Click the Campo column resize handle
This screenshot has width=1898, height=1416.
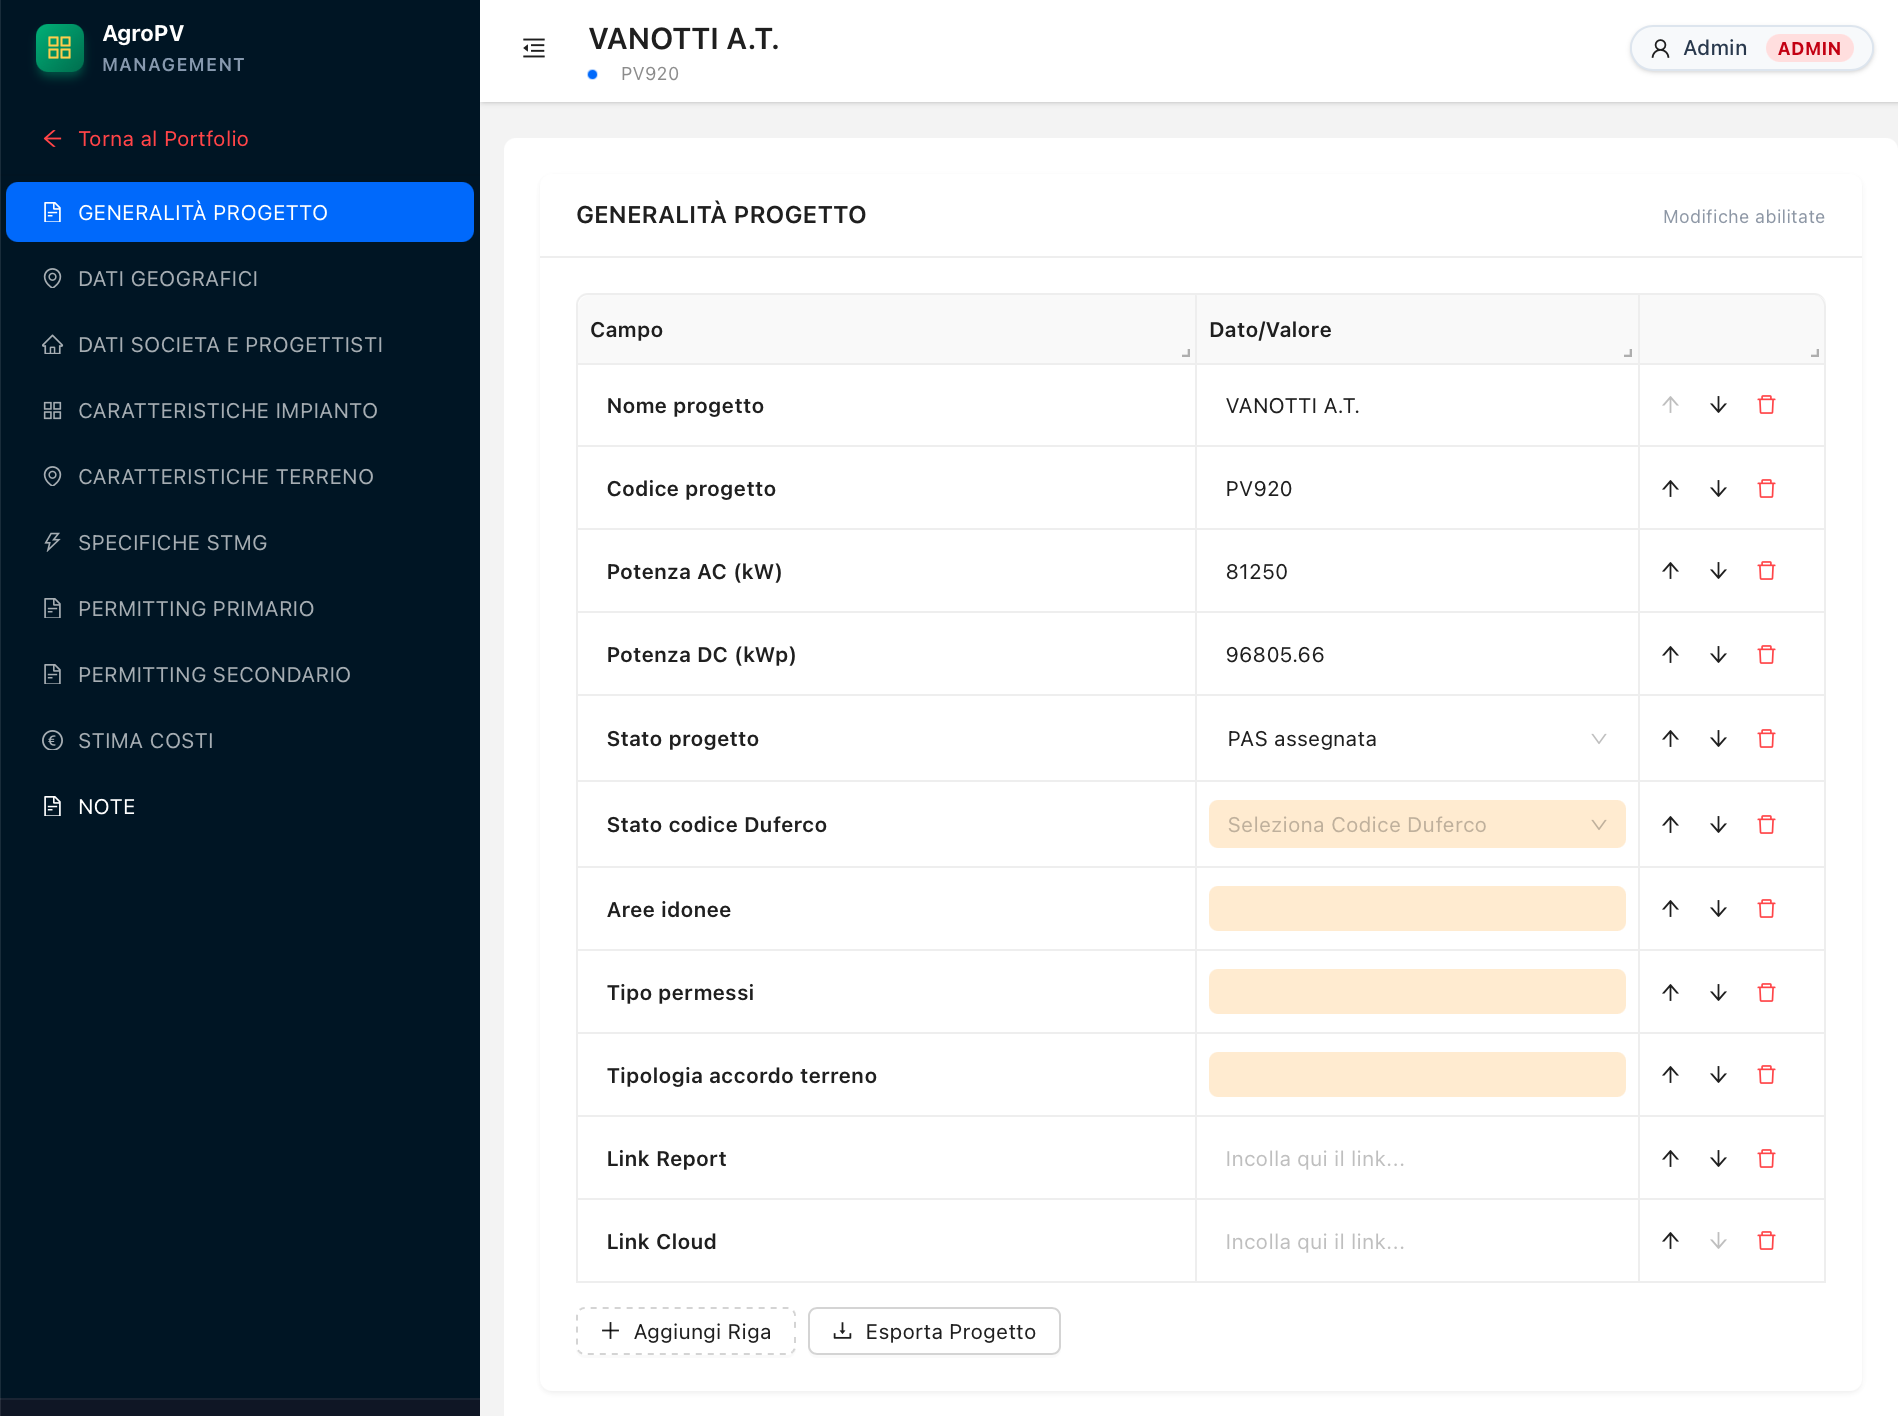[x=1186, y=353]
